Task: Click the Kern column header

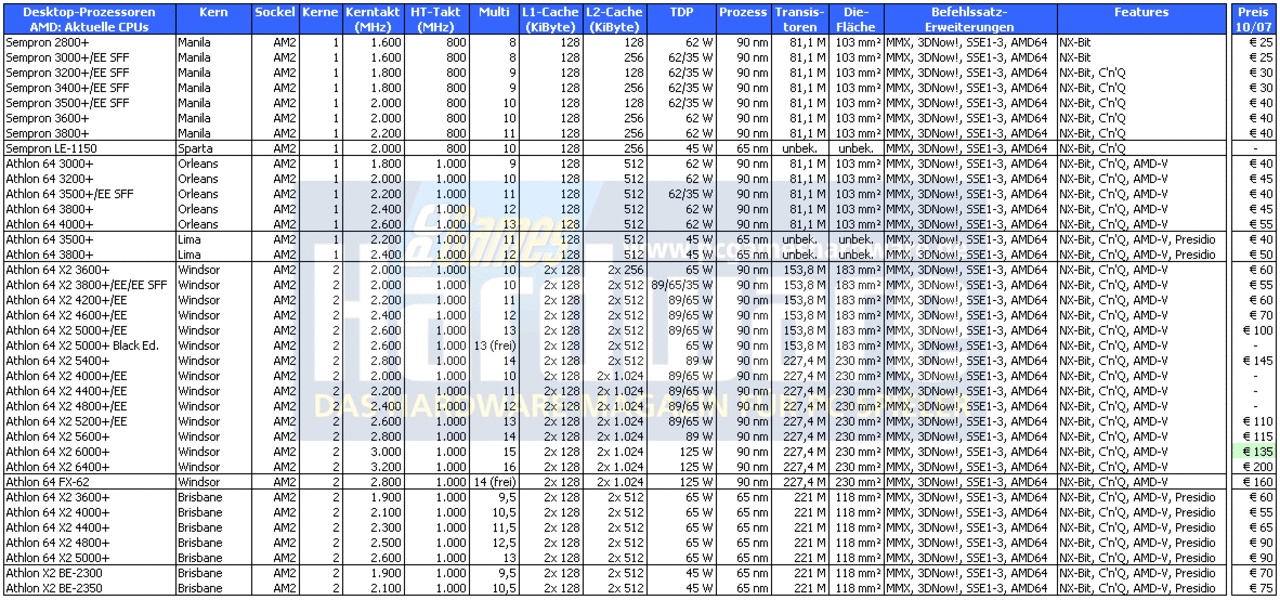Action: [x=213, y=12]
